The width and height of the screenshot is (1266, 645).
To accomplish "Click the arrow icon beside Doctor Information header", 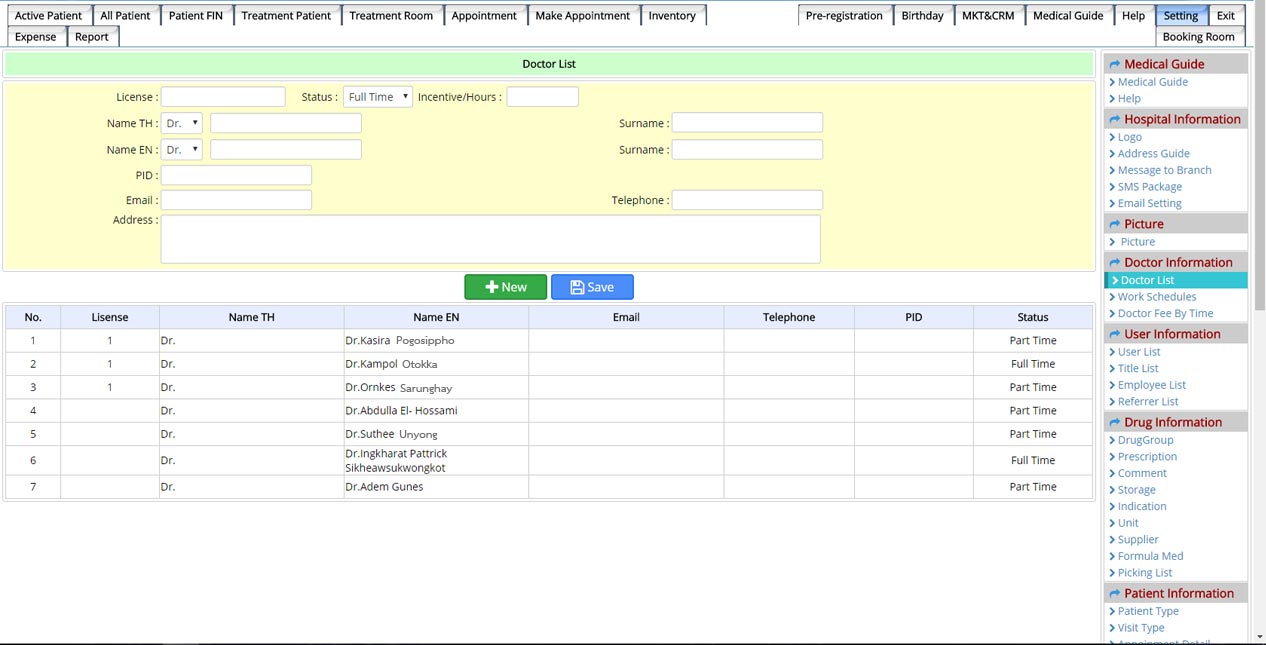I will tap(1114, 263).
